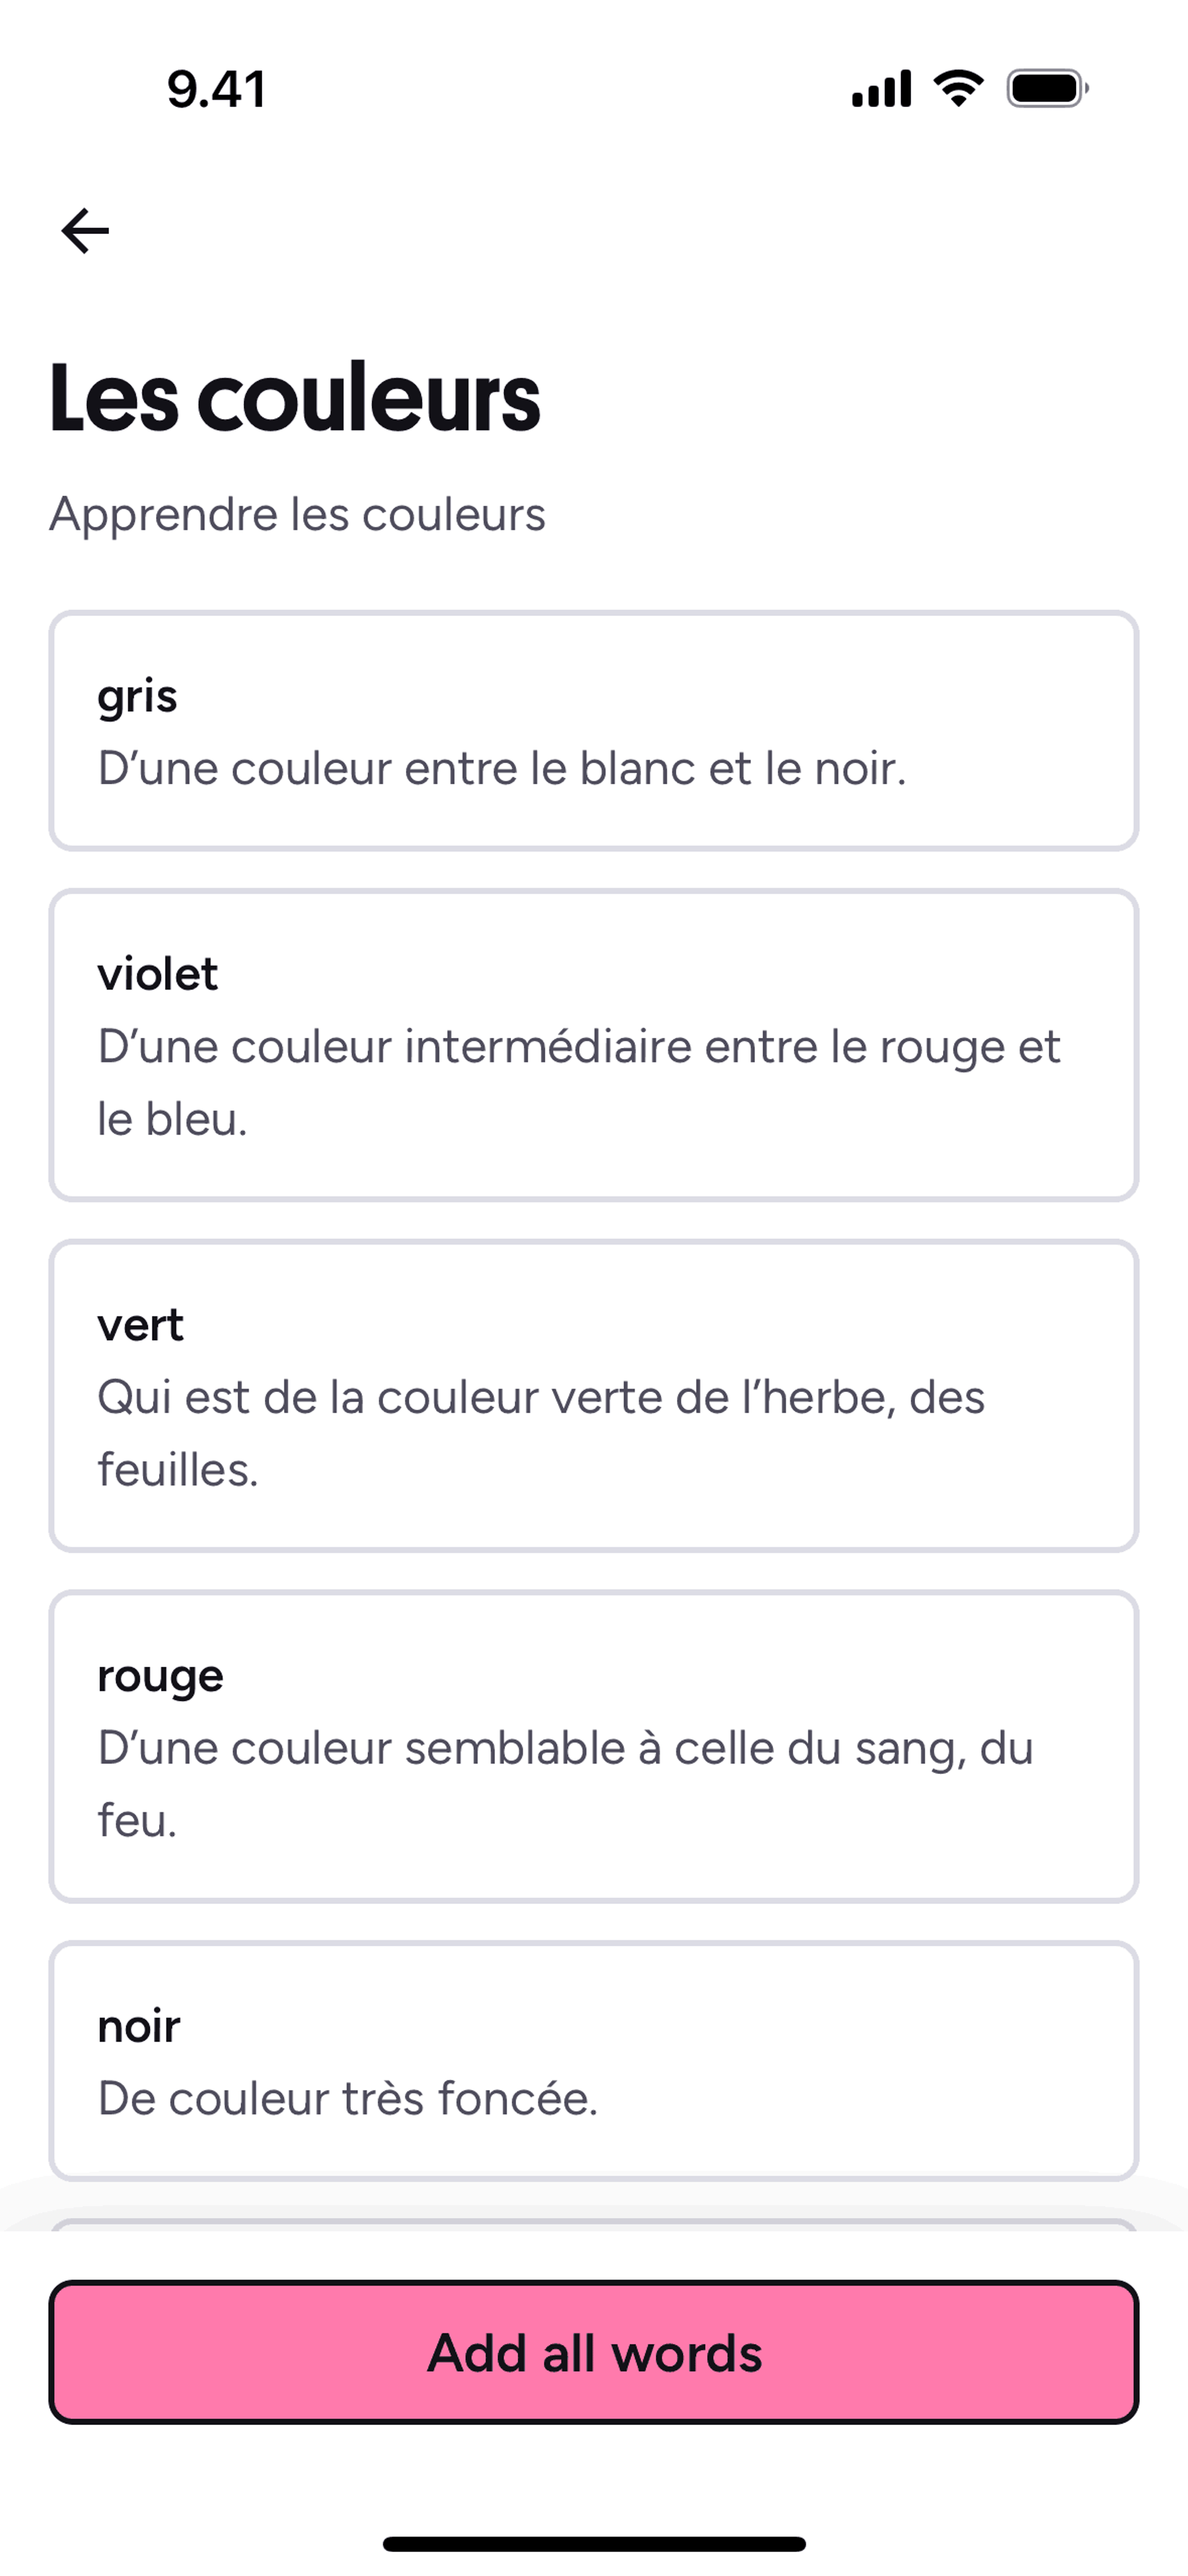The height and width of the screenshot is (2576, 1188).
Task: Select the vert word card
Action: (x=594, y=1396)
